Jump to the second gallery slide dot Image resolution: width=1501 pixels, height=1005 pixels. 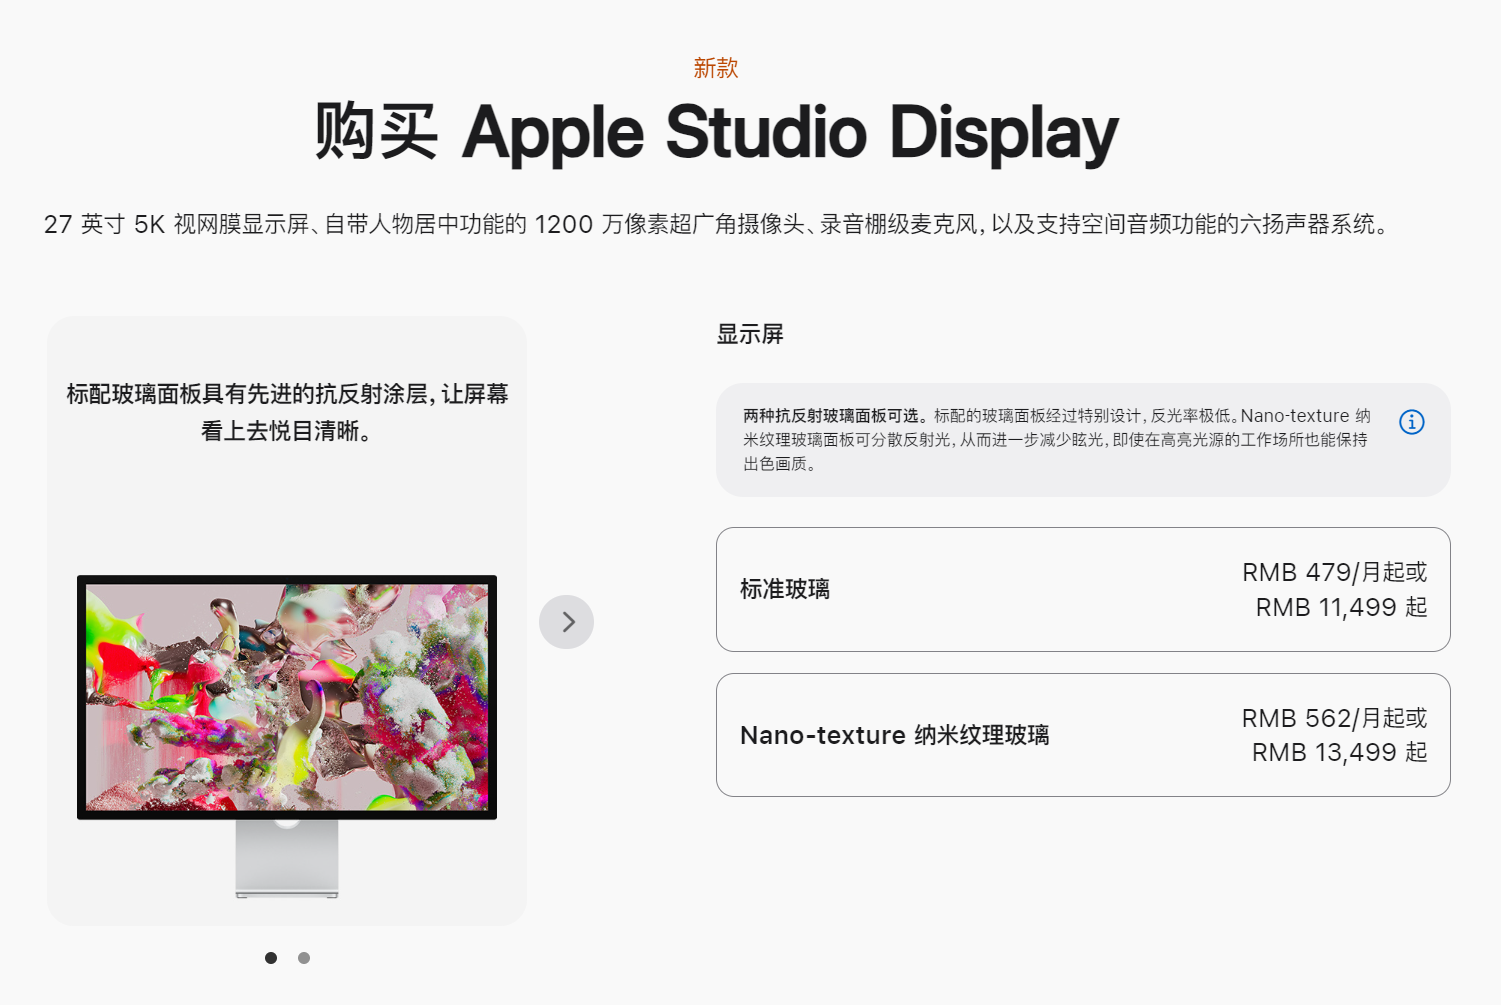pos(304,958)
